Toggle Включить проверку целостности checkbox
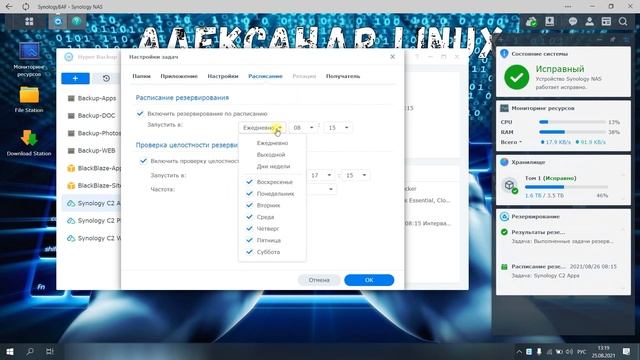640x360 pixels. pyautogui.click(x=143, y=161)
